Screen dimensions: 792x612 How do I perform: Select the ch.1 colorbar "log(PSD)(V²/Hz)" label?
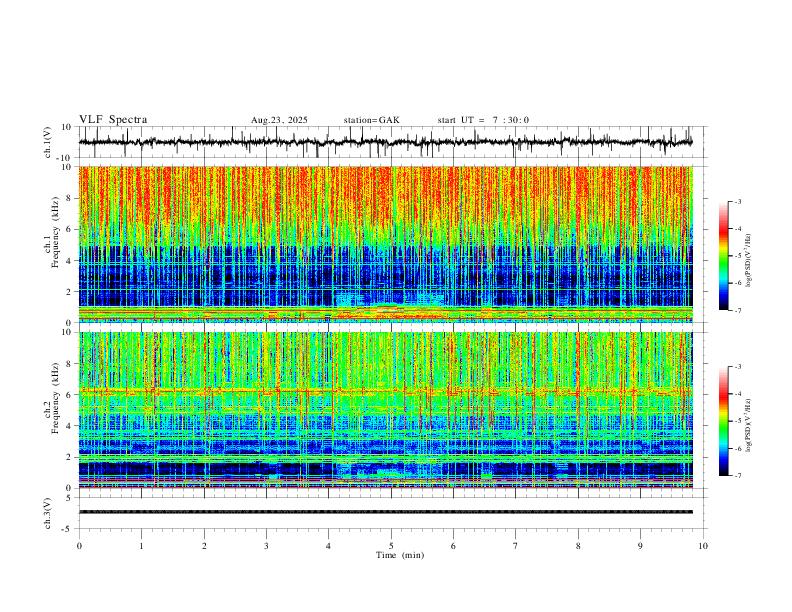748,260
